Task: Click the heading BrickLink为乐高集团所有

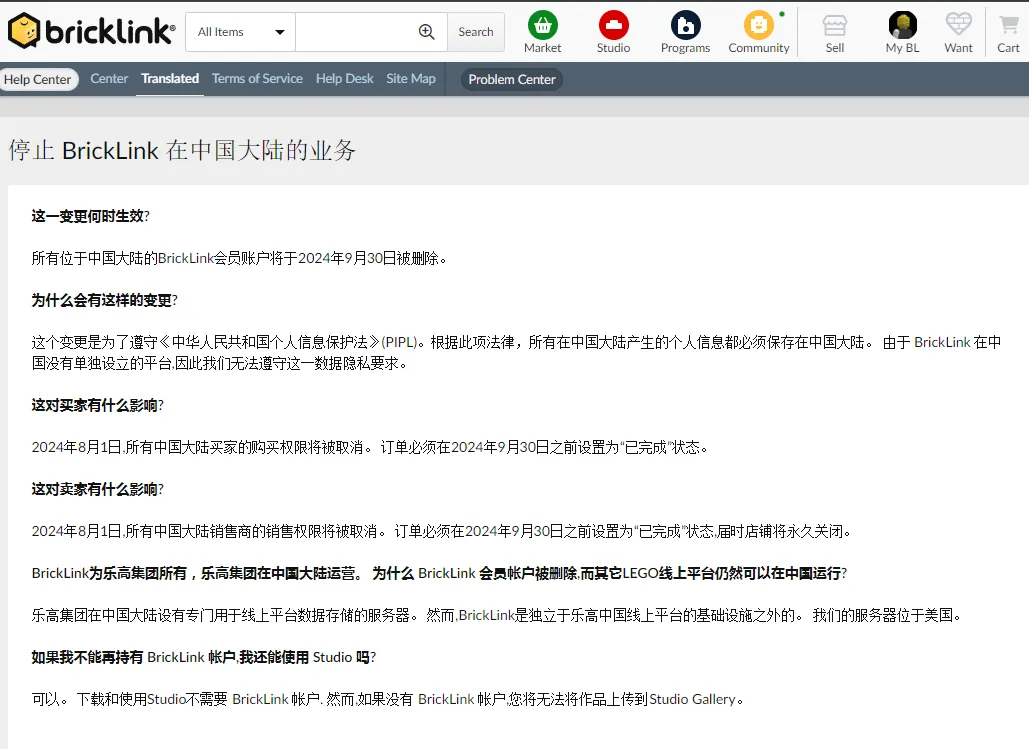Action: click(x=439, y=573)
